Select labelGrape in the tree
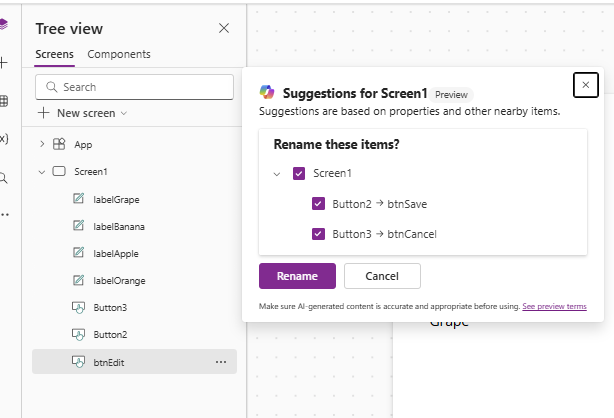The height and width of the screenshot is (418, 614). (116, 199)
